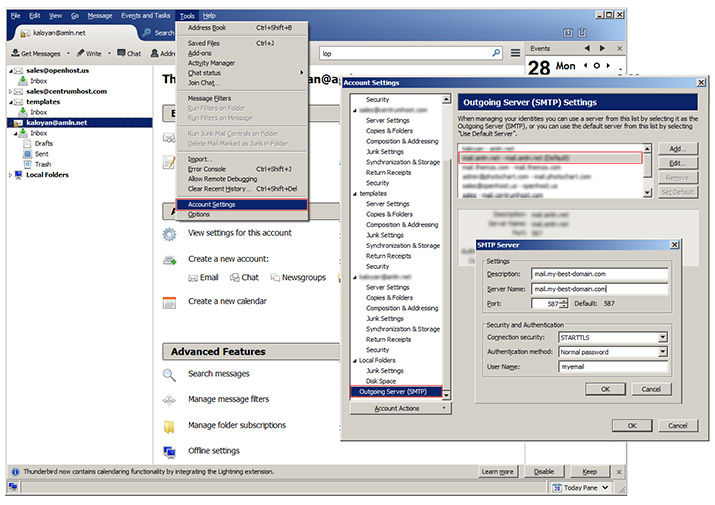Select Inbox under sales@openhost.us
Viewport: 715px width, 505px height.
click(39, 81)
